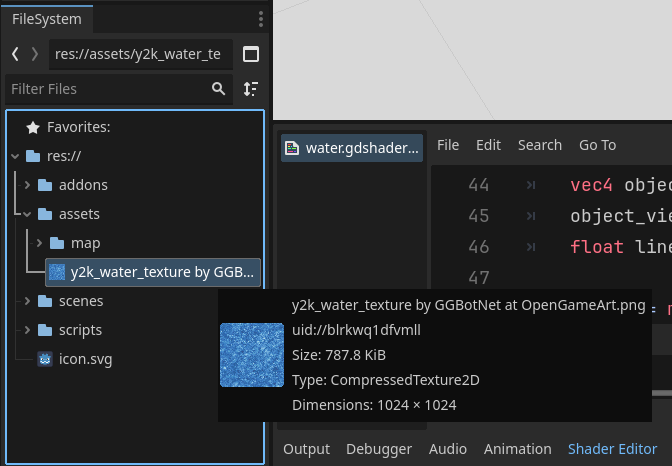Viewport: 672px width, 466px height.
Task: Go back with the left history arrow
Action: point(15,54)
